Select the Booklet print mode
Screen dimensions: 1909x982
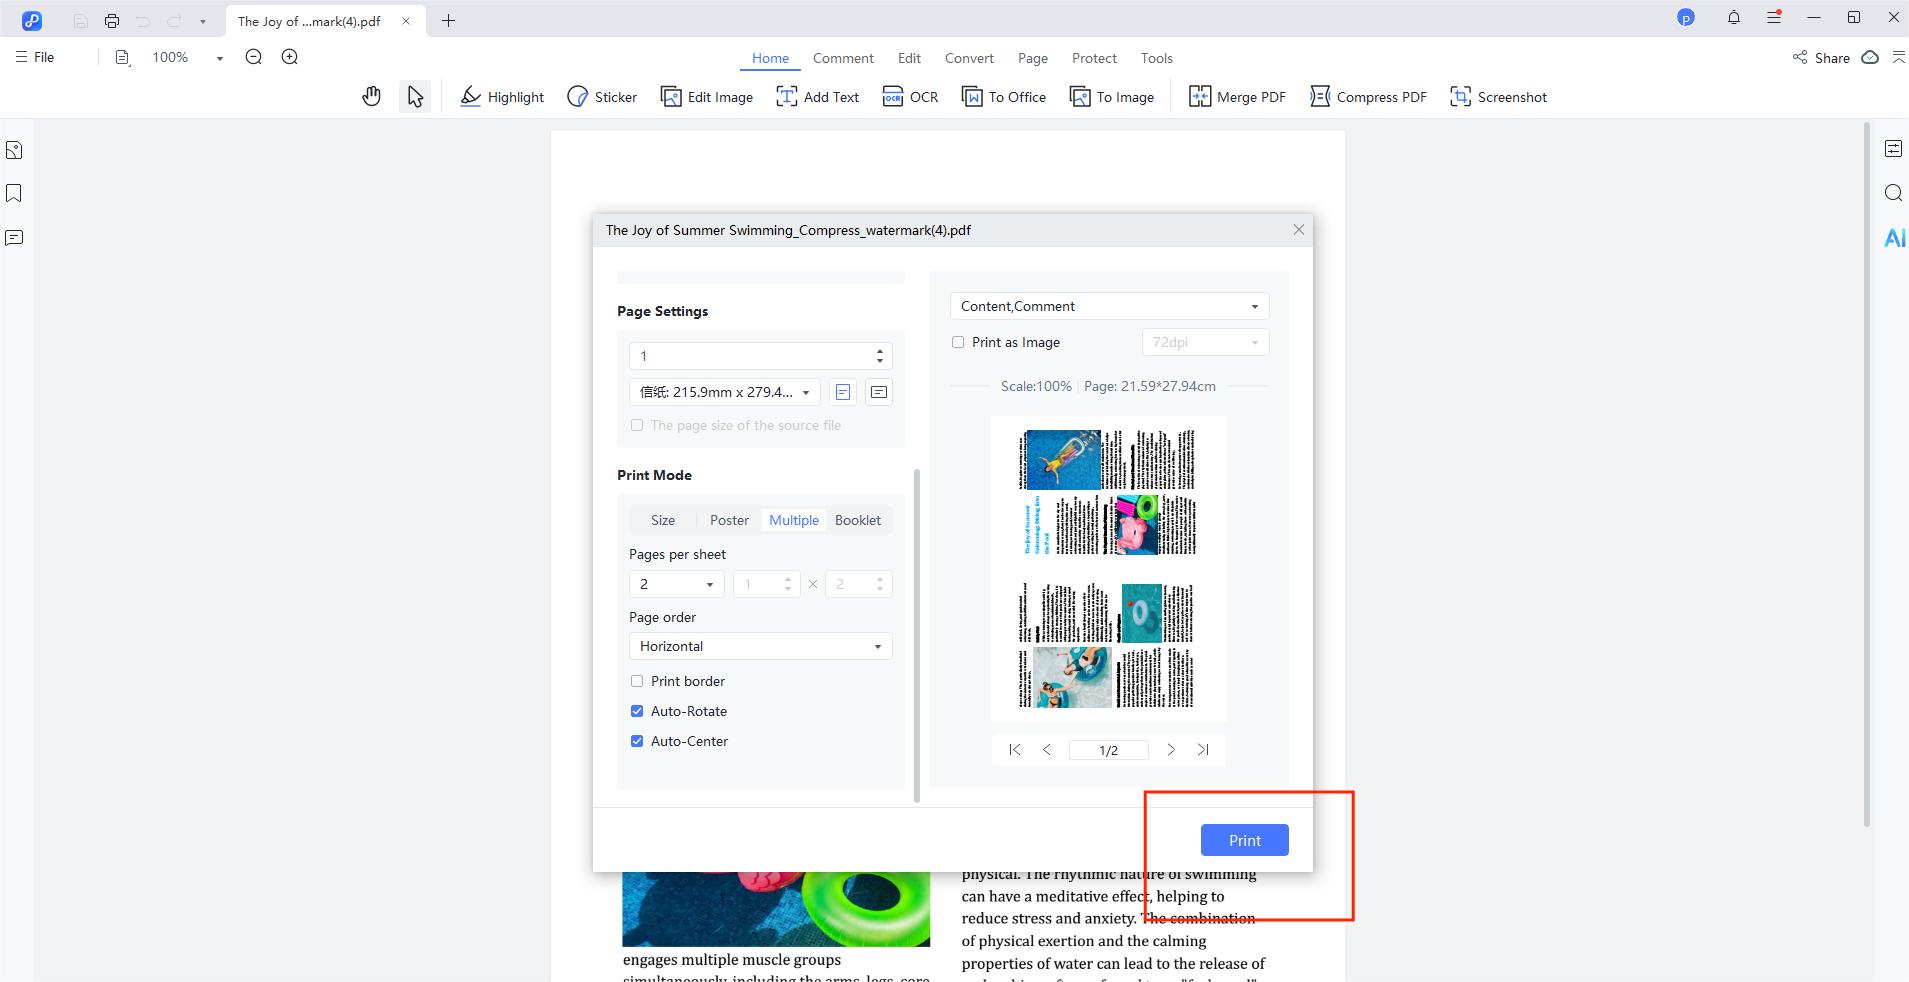858,520
